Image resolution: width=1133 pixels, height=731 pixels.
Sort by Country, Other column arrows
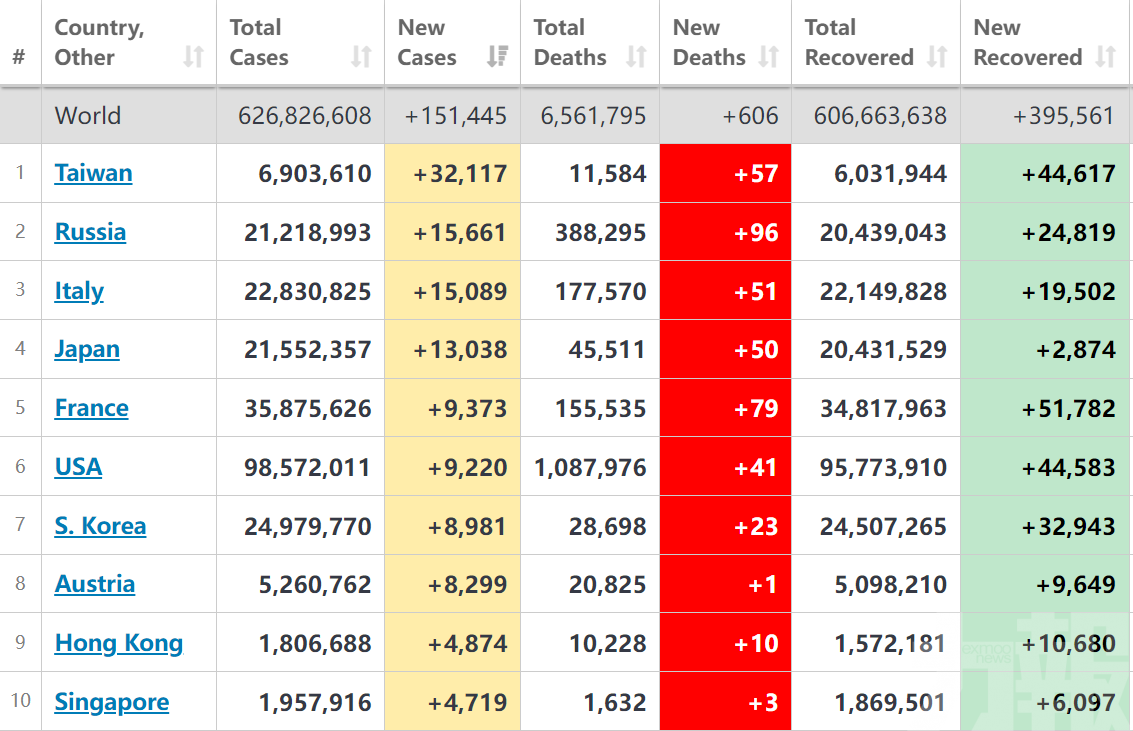(193, 56)
